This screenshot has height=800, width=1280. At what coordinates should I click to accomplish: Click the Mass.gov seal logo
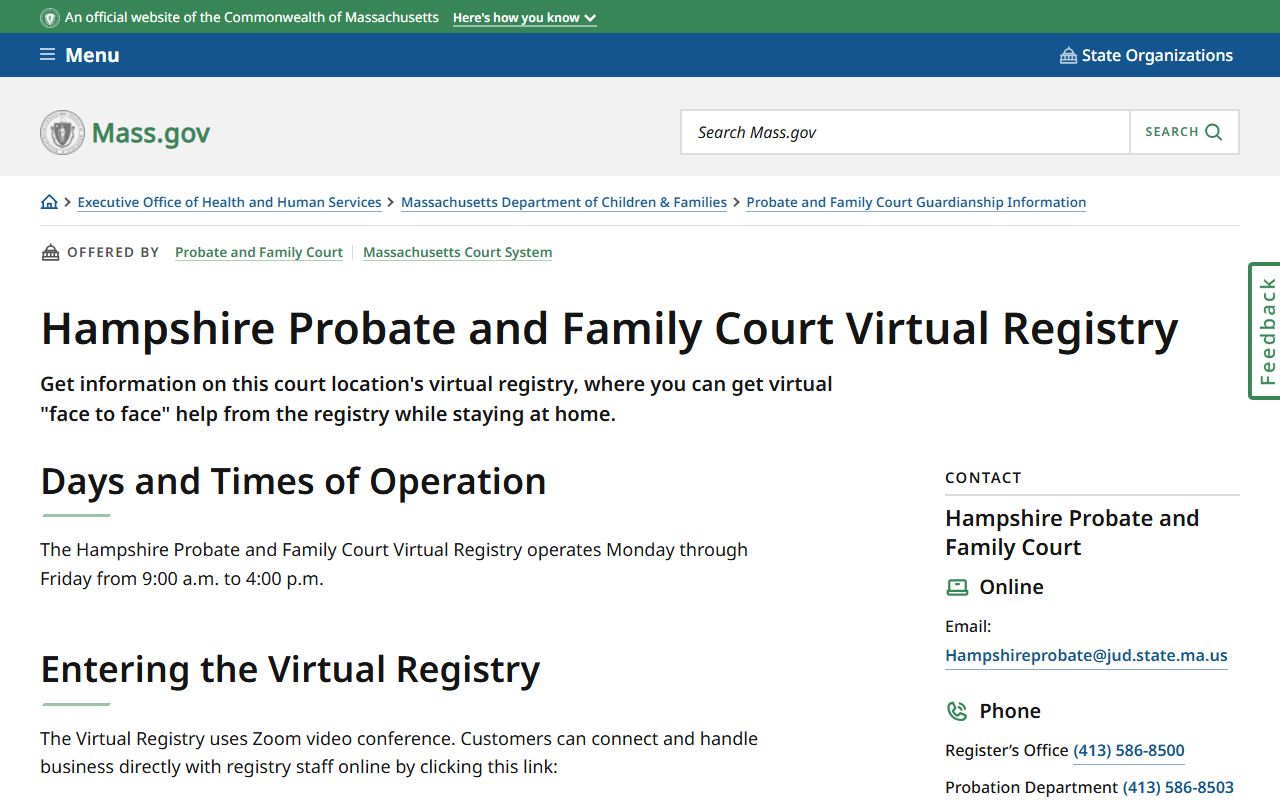pos(62,132)
